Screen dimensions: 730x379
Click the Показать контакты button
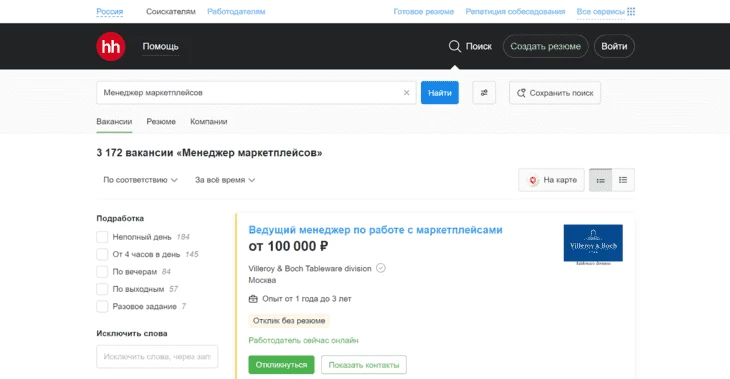coord(364,365)
